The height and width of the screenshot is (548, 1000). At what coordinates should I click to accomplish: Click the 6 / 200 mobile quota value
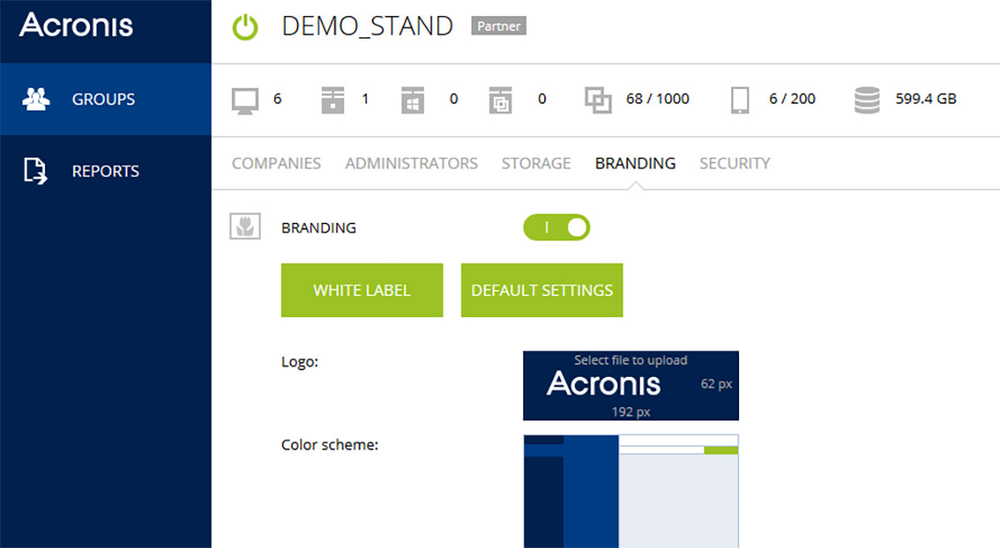coord(792,99)
